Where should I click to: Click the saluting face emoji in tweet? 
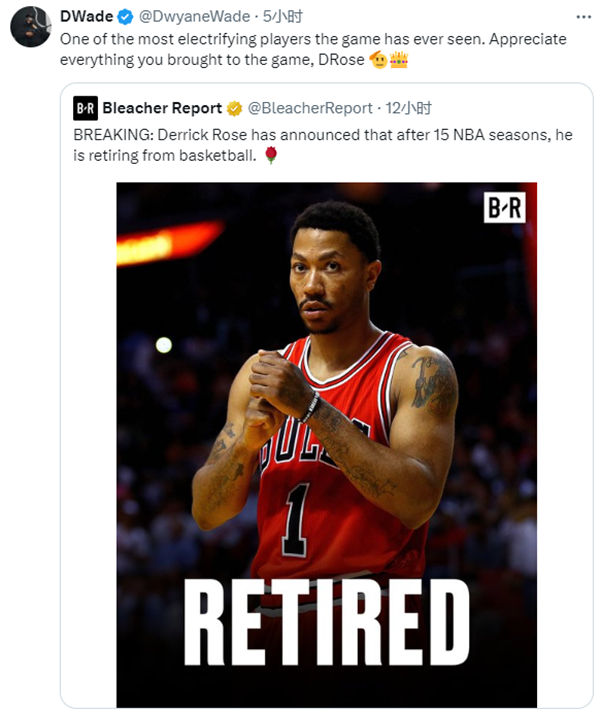tap(378, 59)
